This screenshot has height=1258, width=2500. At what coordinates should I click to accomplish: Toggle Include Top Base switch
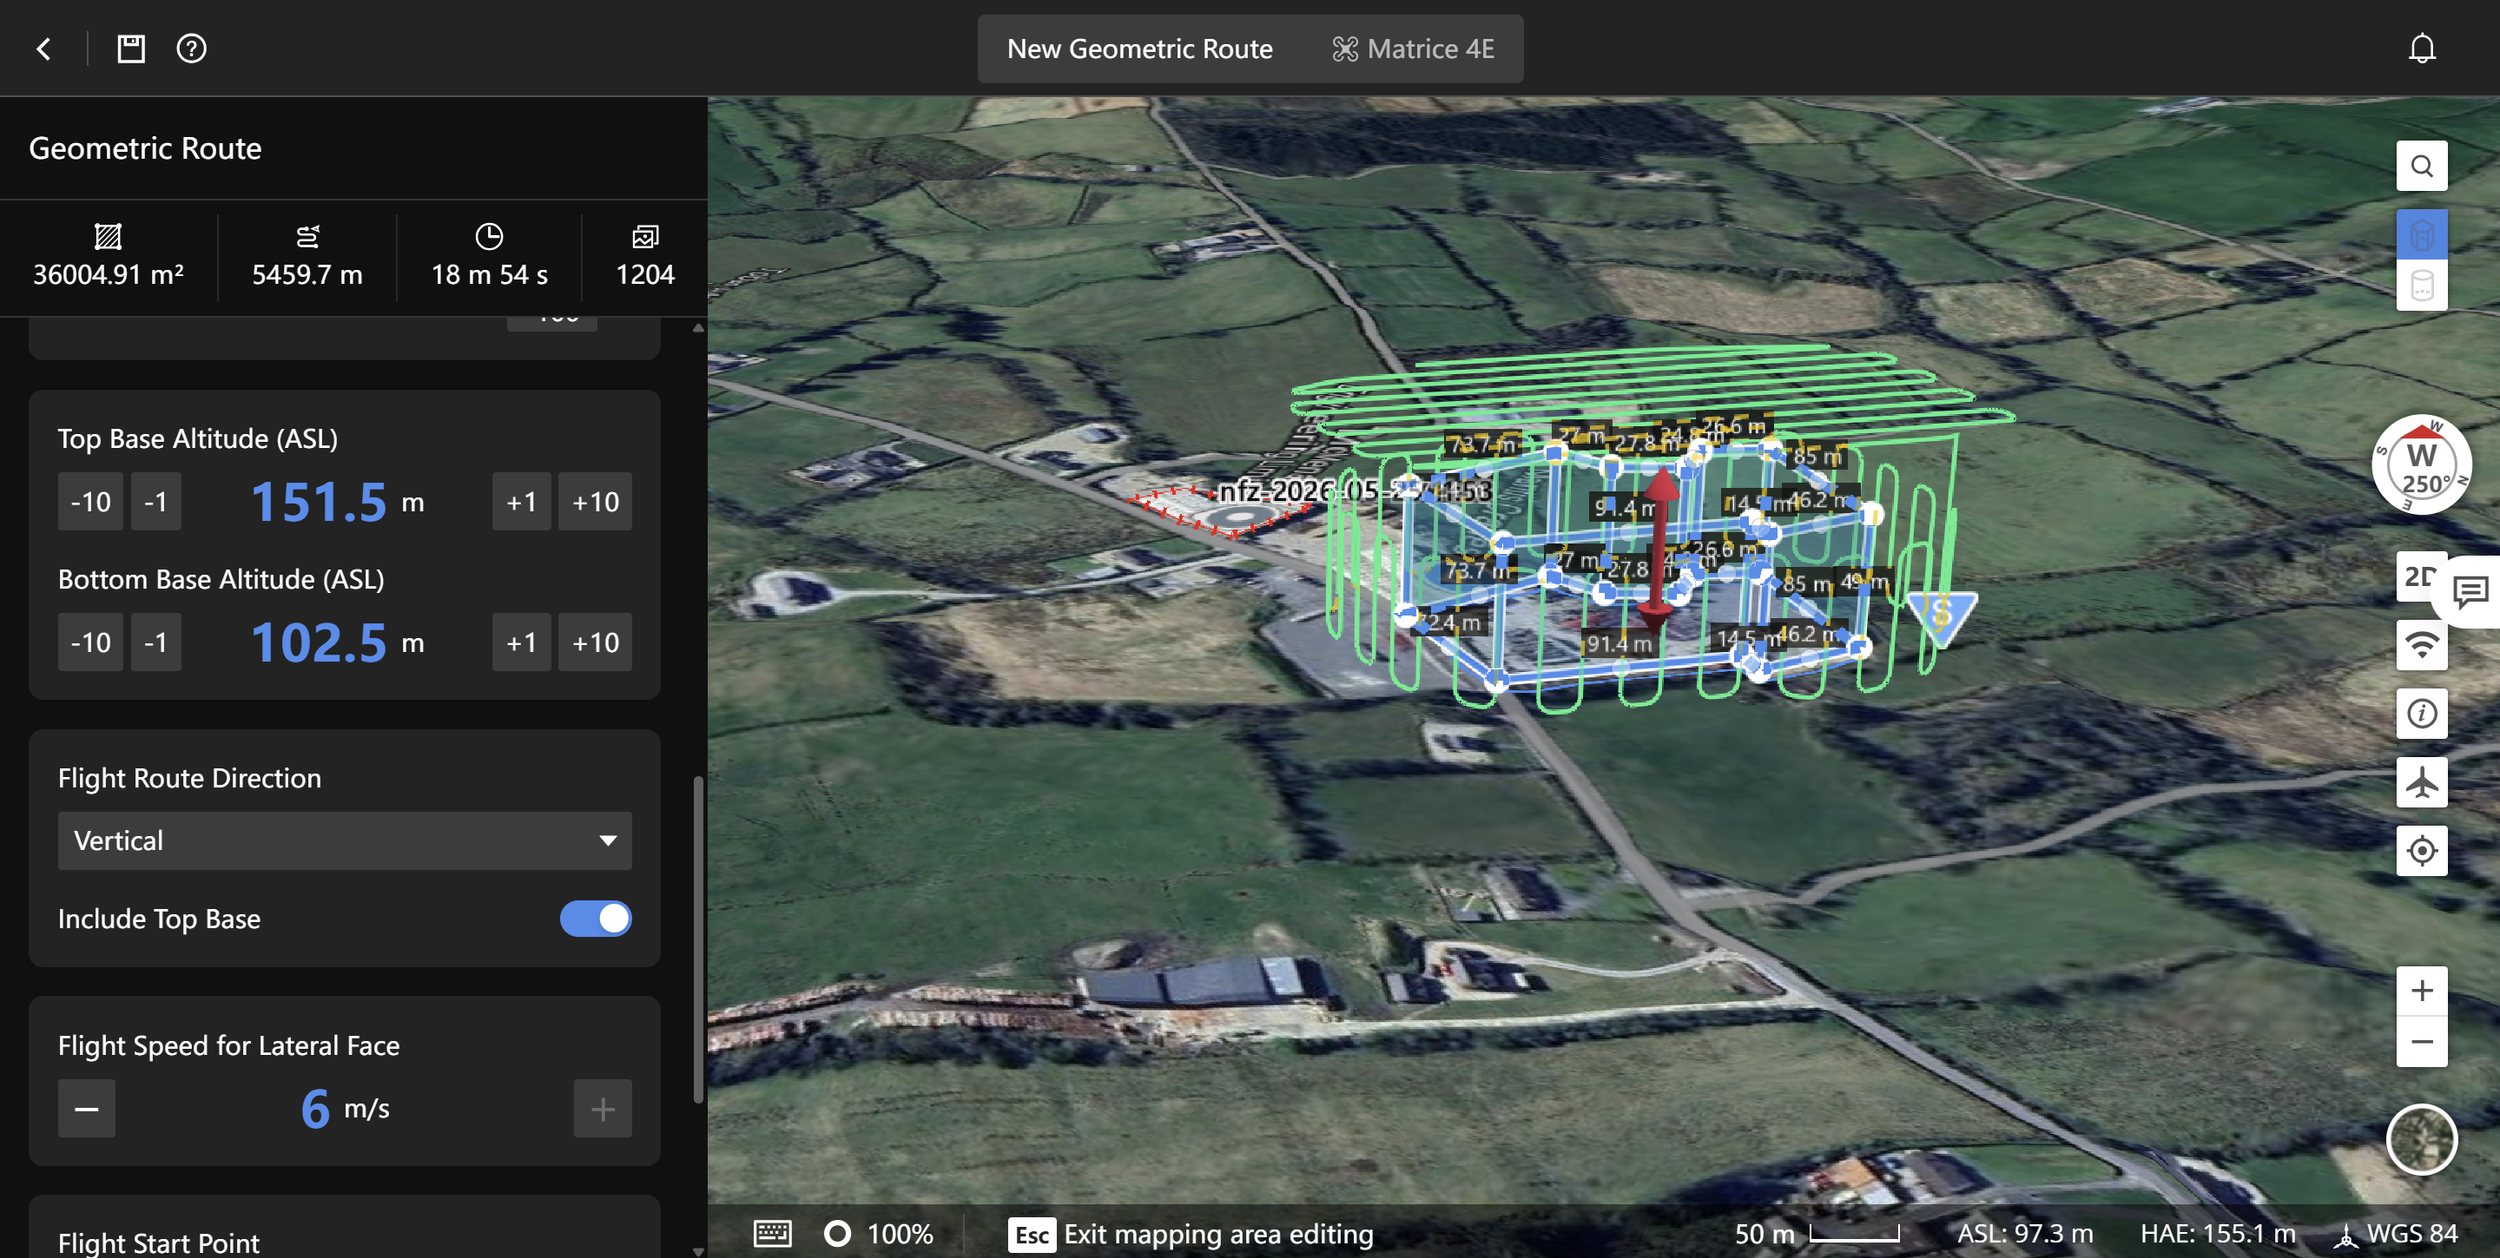[596, 918]
